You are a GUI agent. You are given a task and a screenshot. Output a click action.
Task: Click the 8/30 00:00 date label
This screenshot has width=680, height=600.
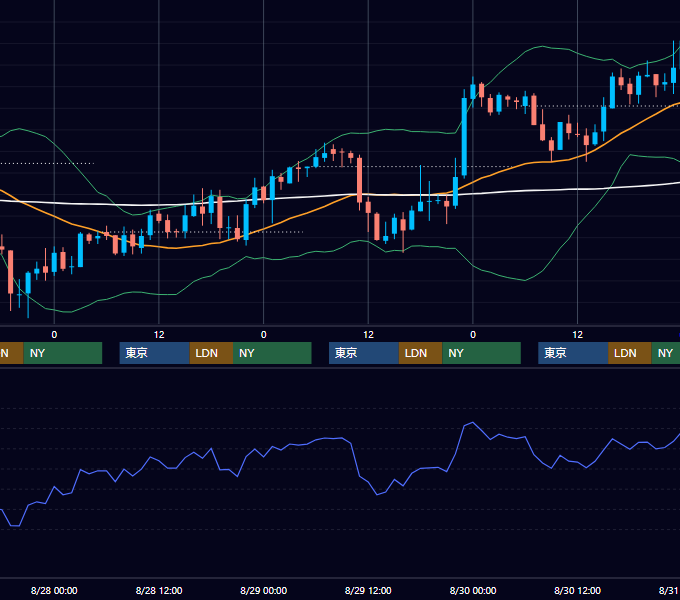(x=473, y=590)
